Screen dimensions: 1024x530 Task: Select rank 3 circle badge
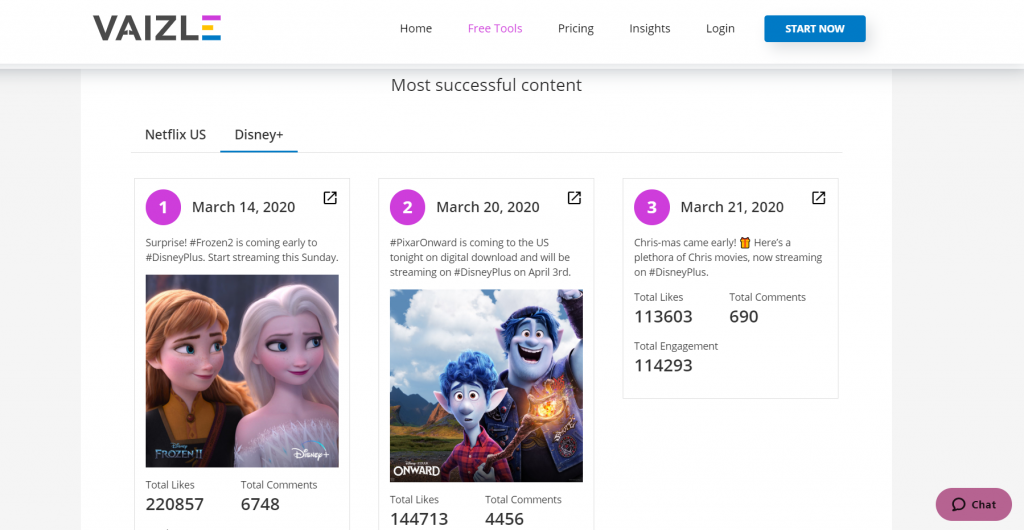point(652,207)
